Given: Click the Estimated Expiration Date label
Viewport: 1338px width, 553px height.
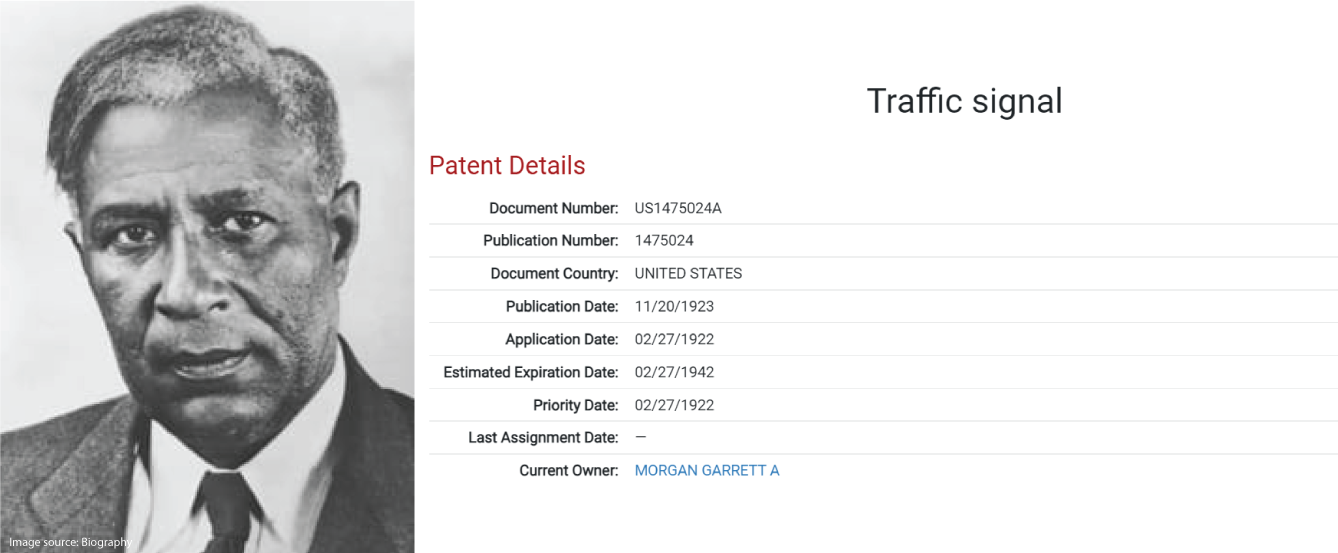Looking at the screenshot, I should [x=531, y=372].
